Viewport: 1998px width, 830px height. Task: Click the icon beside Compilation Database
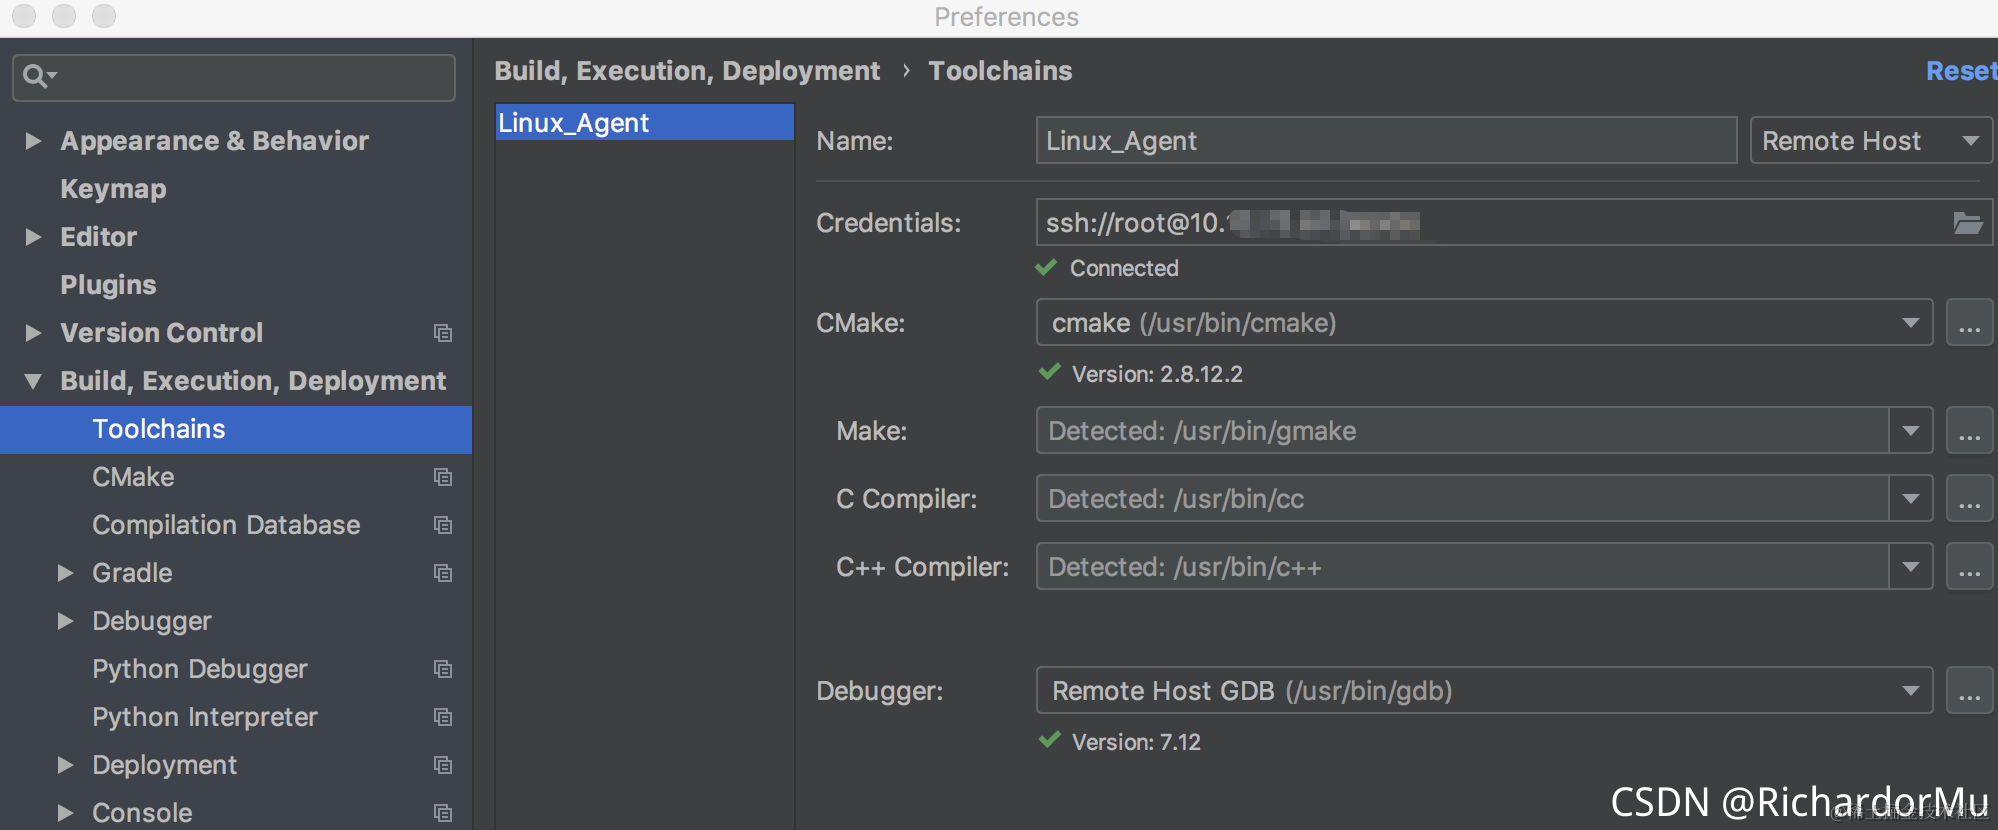coord(443,525)
